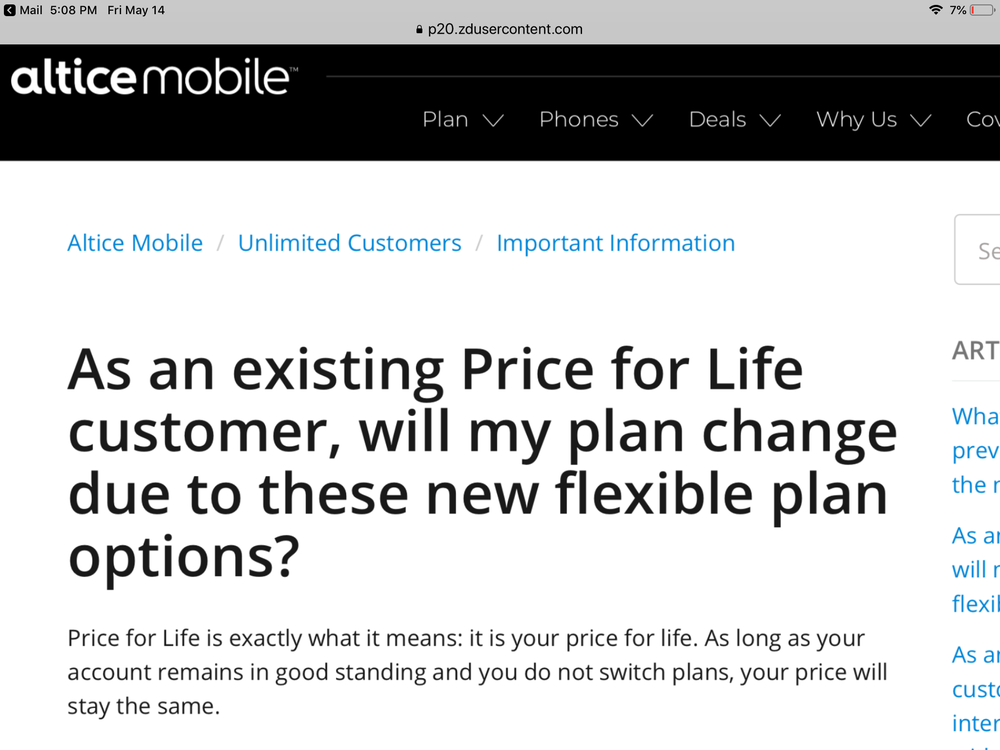This screenshot has height=750, width=1000.
Task: Expand the chevron next to Deals
Action: tap(770, 121)
